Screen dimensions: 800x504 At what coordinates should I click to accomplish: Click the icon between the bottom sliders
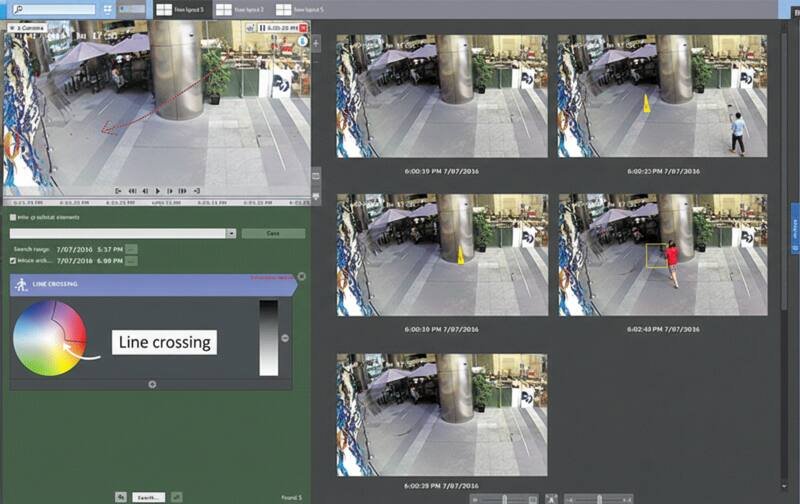coord(551,499)
